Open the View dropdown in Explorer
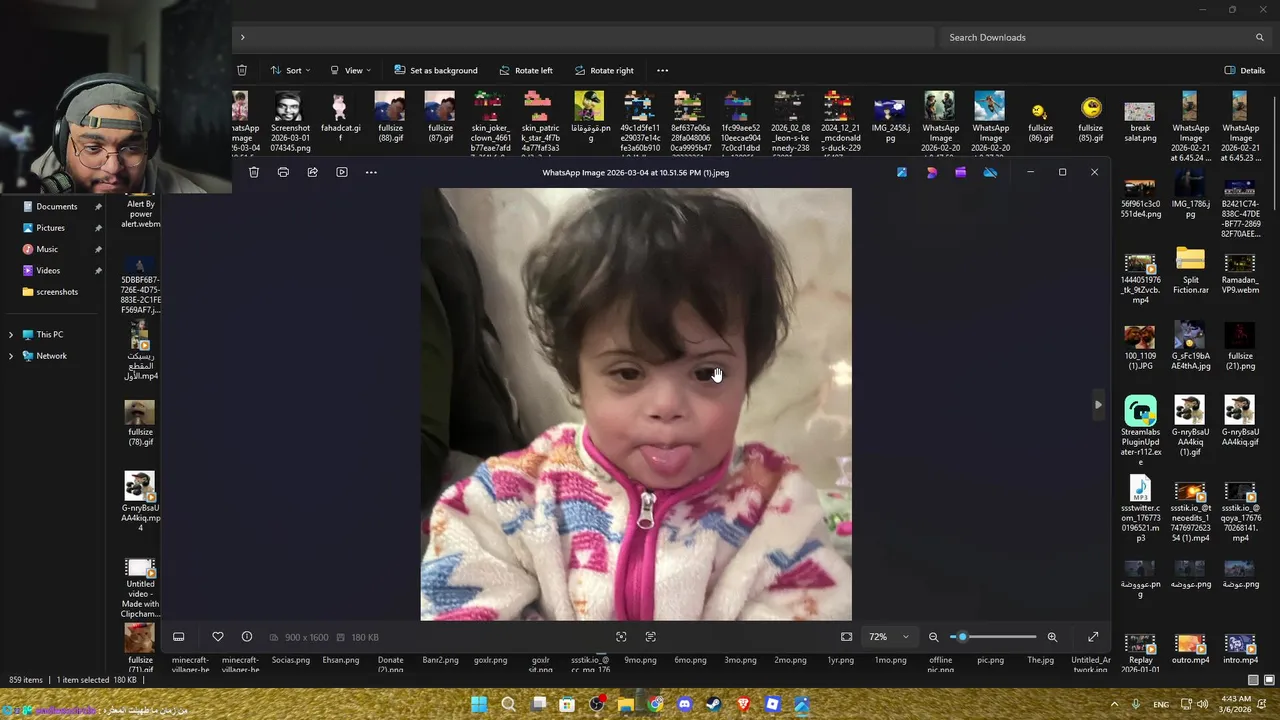This screenshot has height=720, width=1280. (x=350, y=70)
